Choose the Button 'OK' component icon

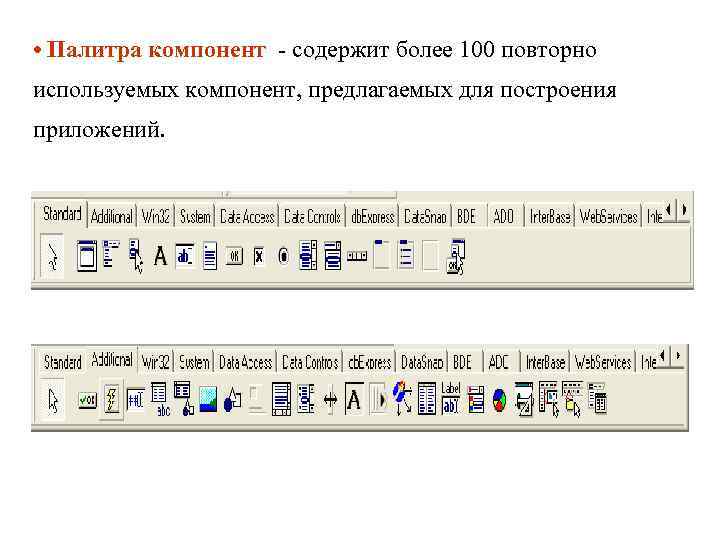[x=234, y=256]
